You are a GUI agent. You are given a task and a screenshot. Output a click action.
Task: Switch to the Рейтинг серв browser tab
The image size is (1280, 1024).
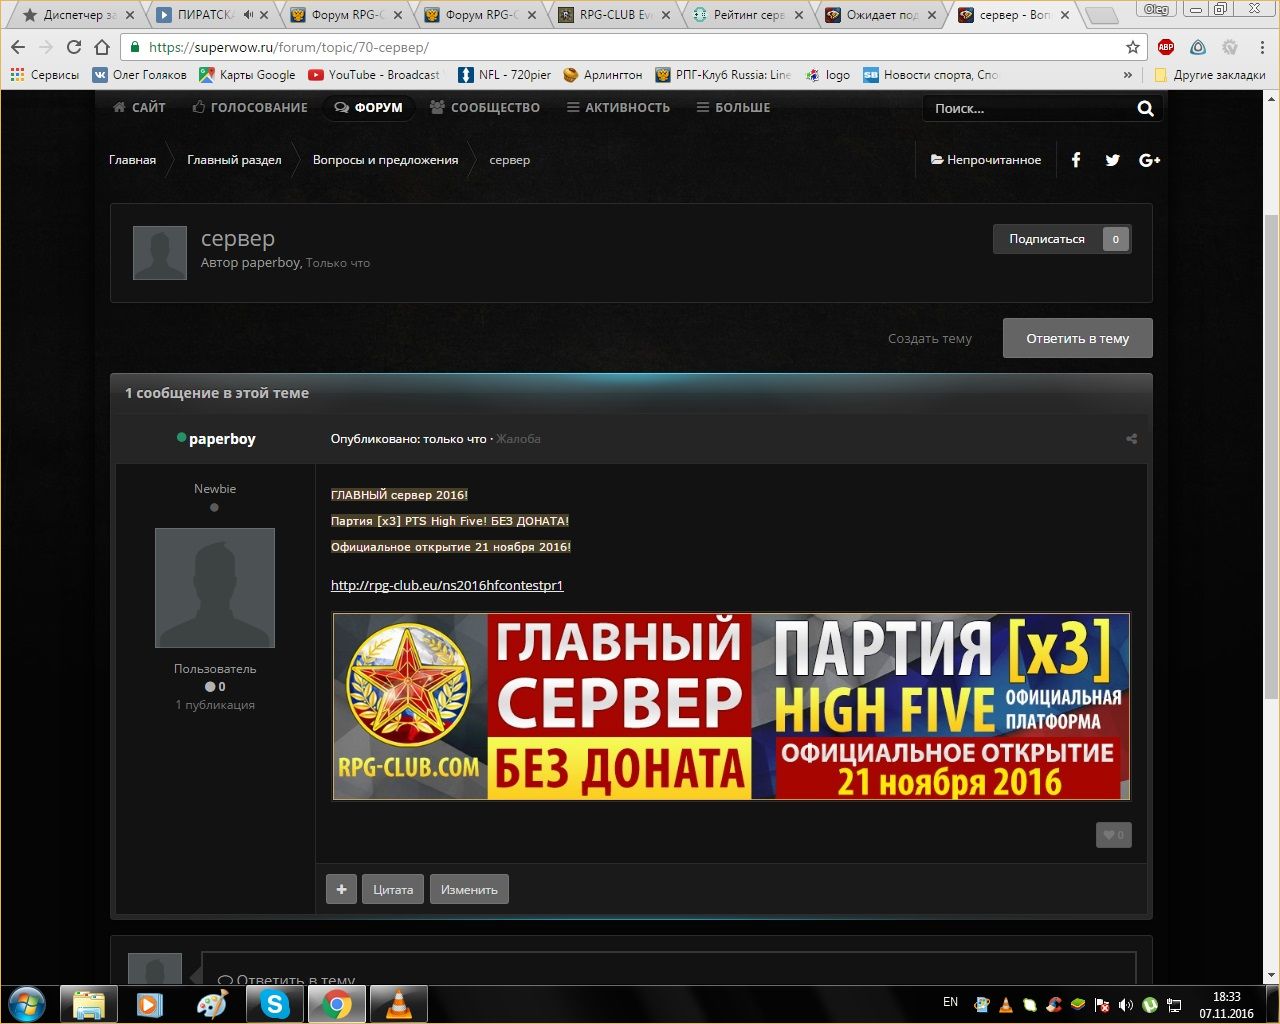[x=748, y=15]
